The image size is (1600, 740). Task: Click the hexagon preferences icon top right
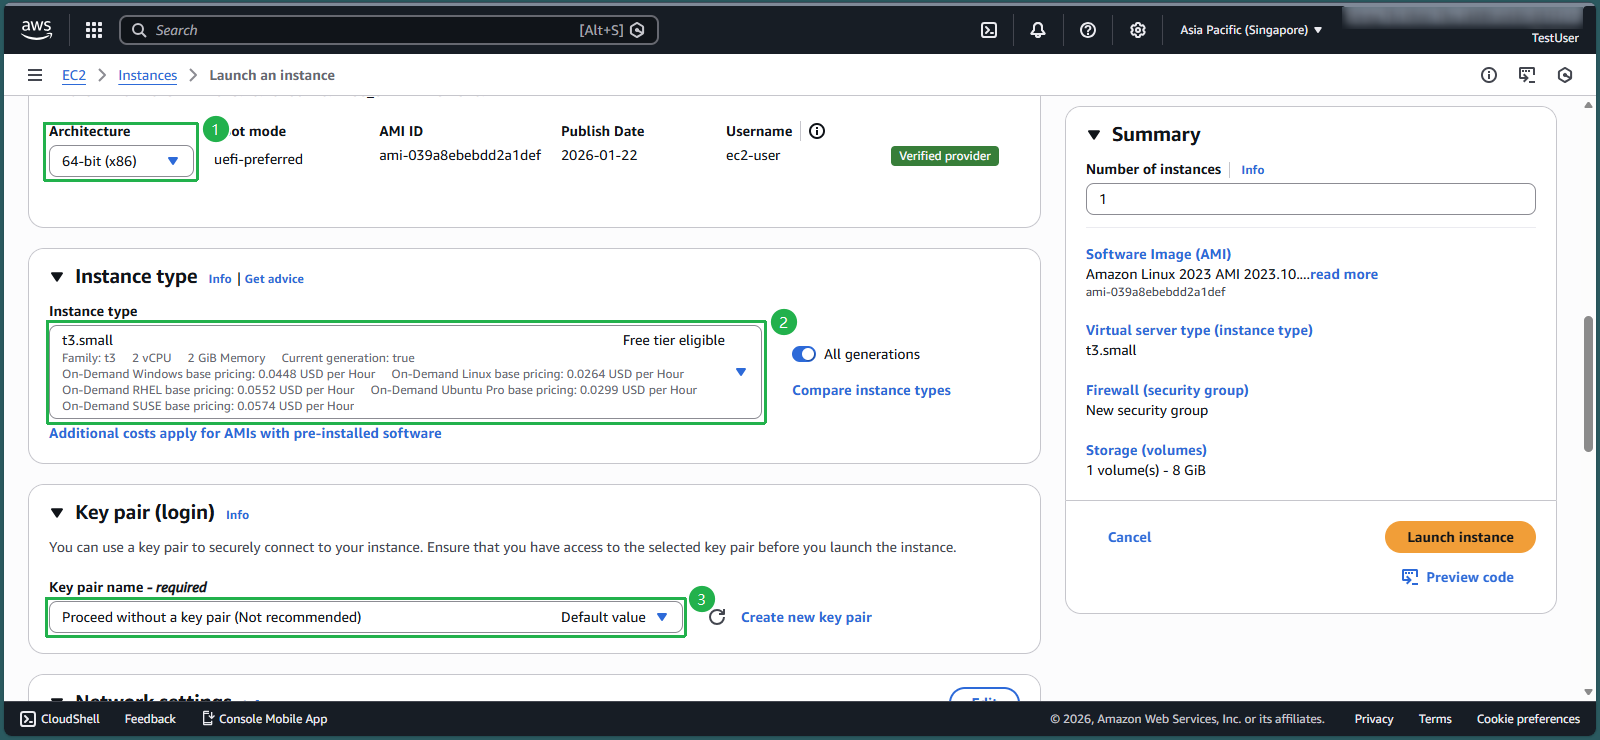[1565, 75]
